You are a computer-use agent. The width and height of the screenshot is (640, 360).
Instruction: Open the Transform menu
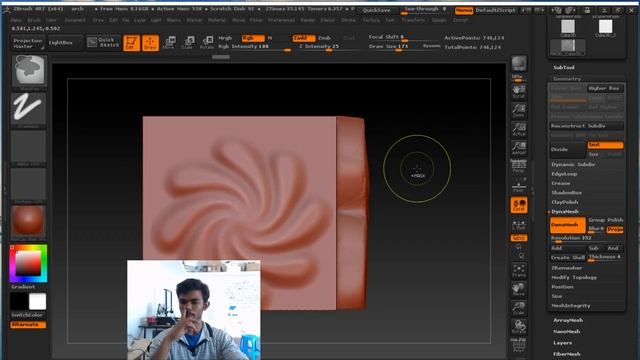pyautogui.click(x=413, y=20)
